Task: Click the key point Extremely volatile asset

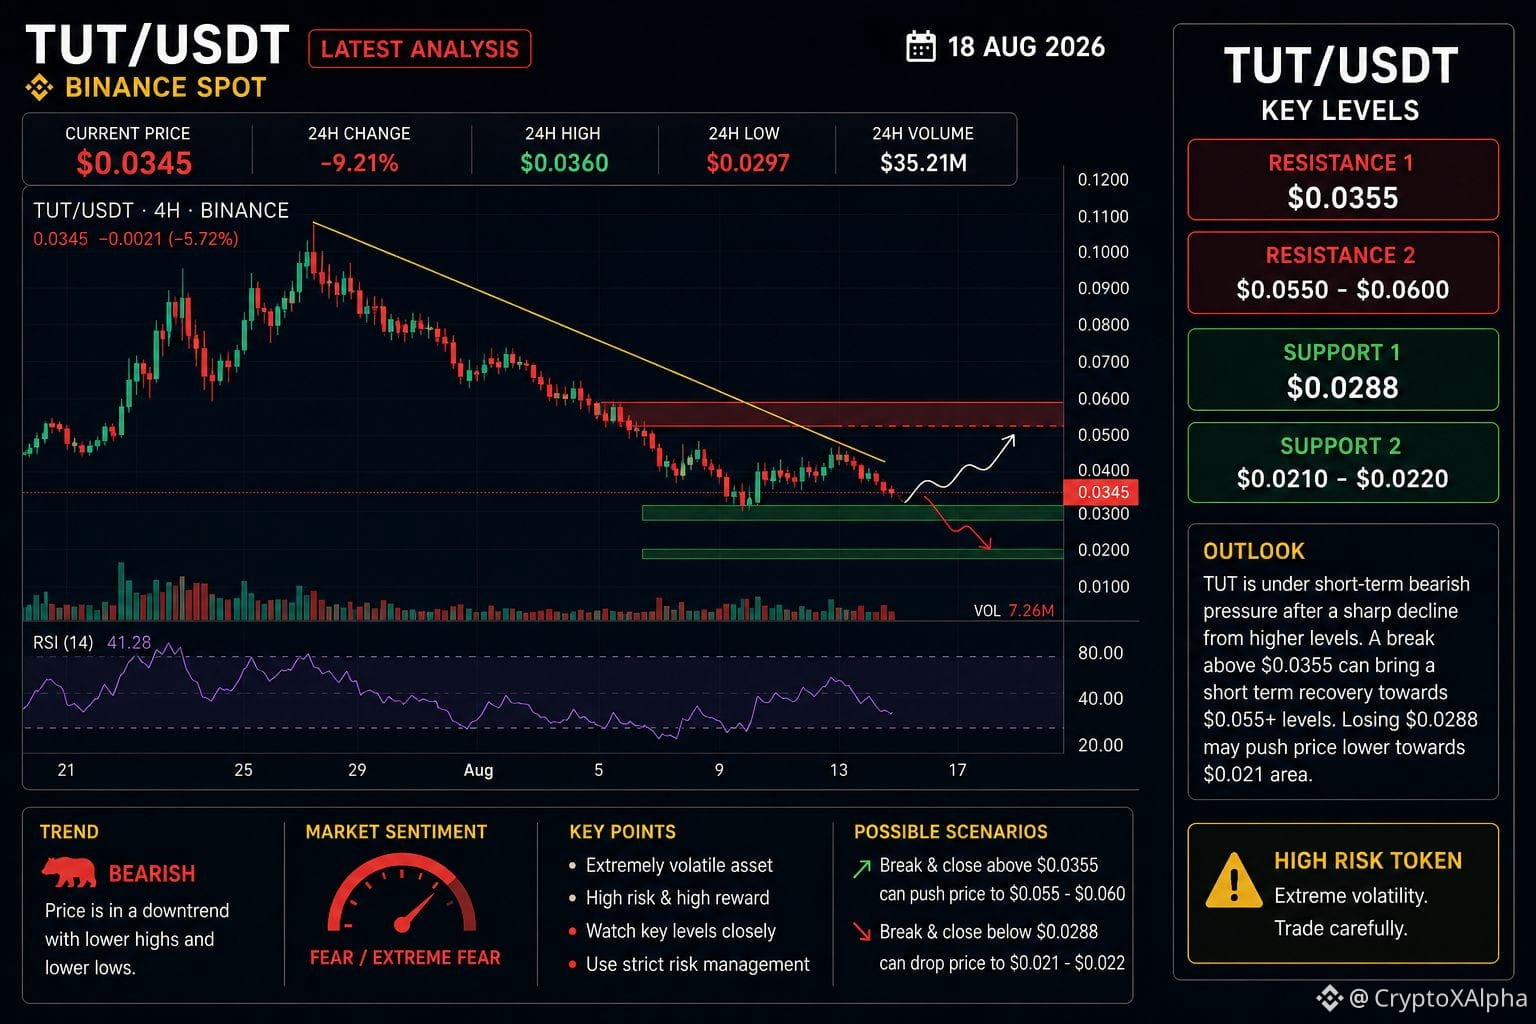Action: pos(679,865)
